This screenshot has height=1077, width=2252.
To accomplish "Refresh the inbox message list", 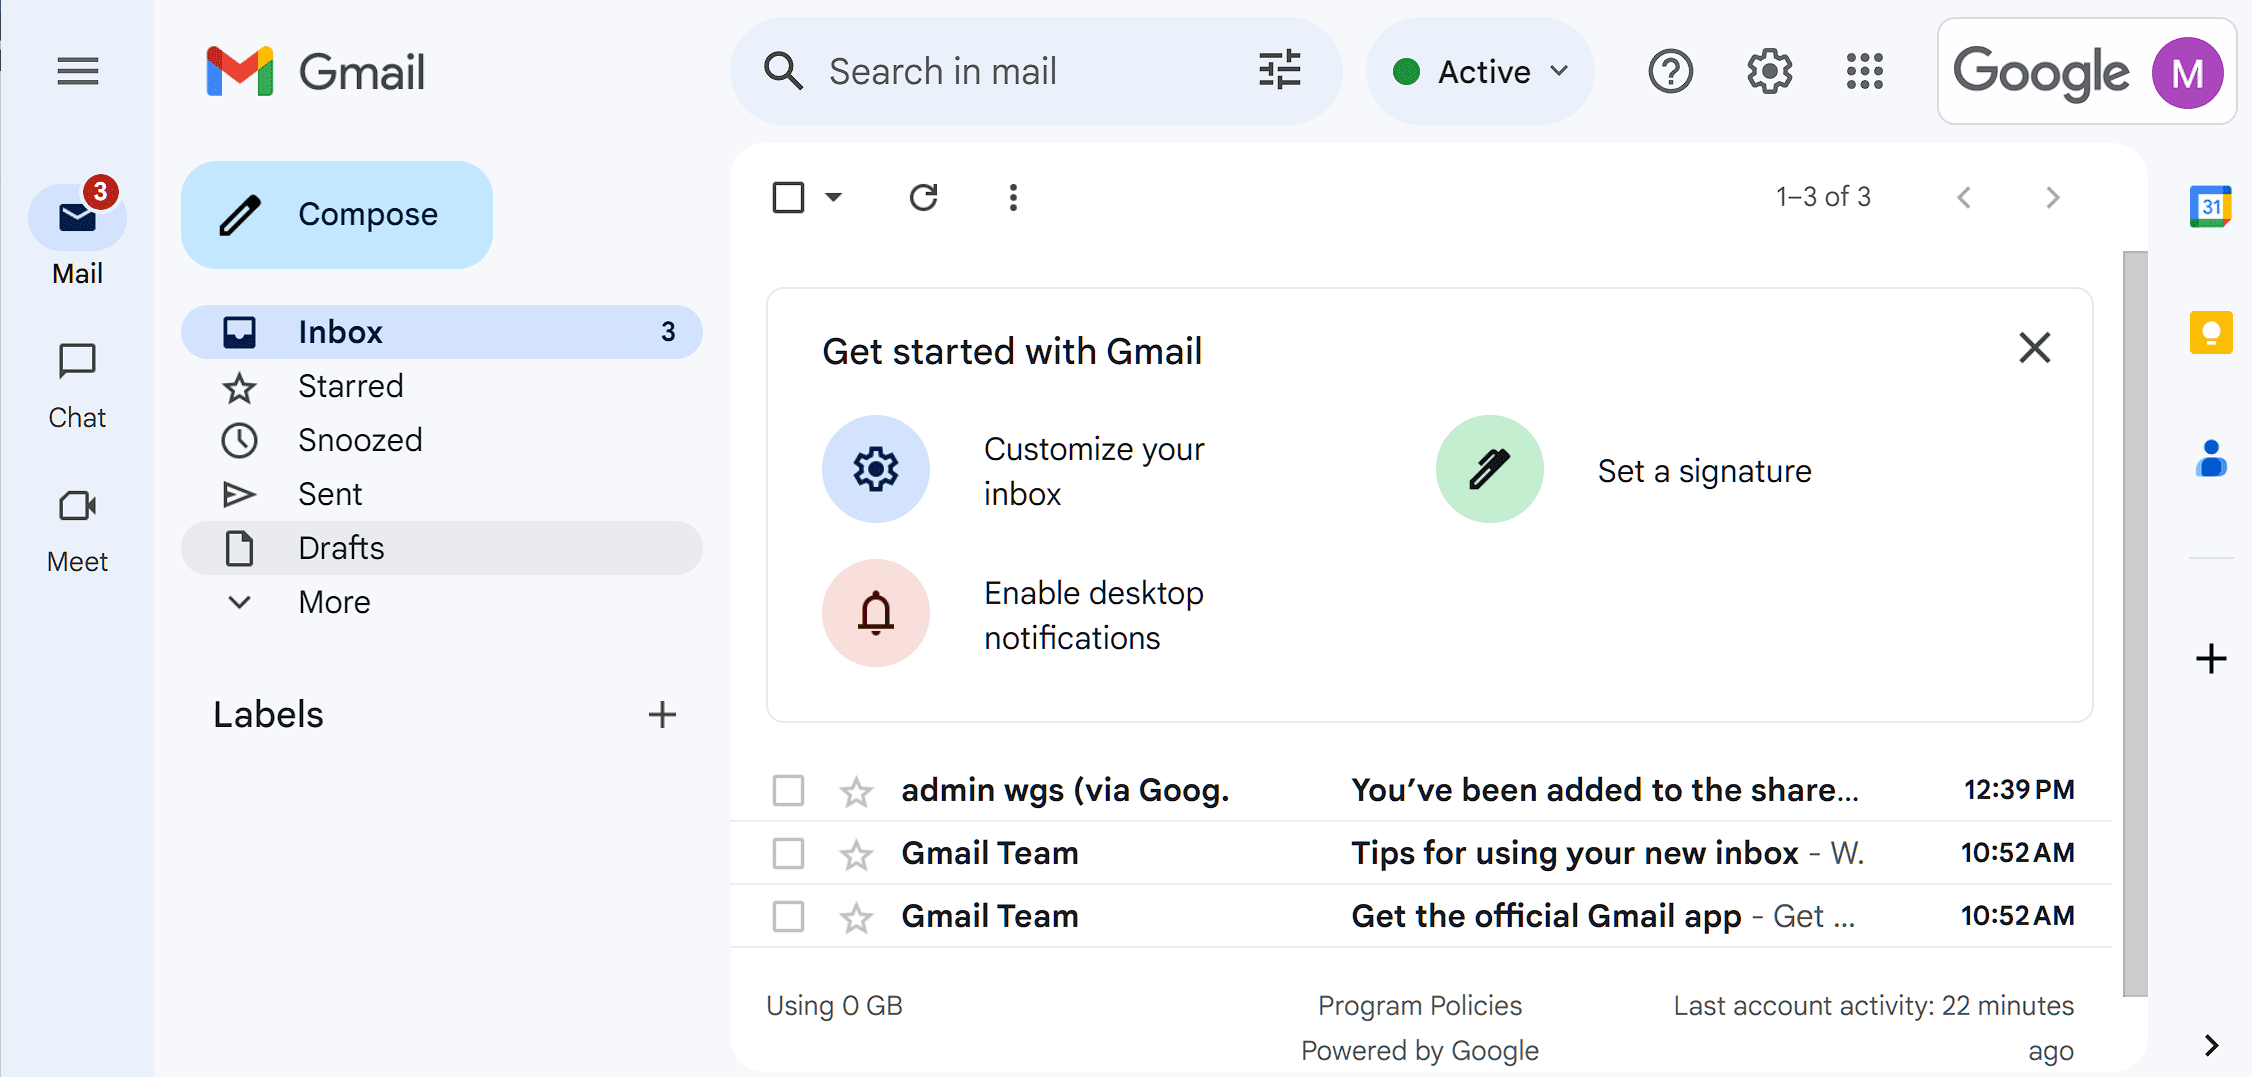I will pos(923,197).
